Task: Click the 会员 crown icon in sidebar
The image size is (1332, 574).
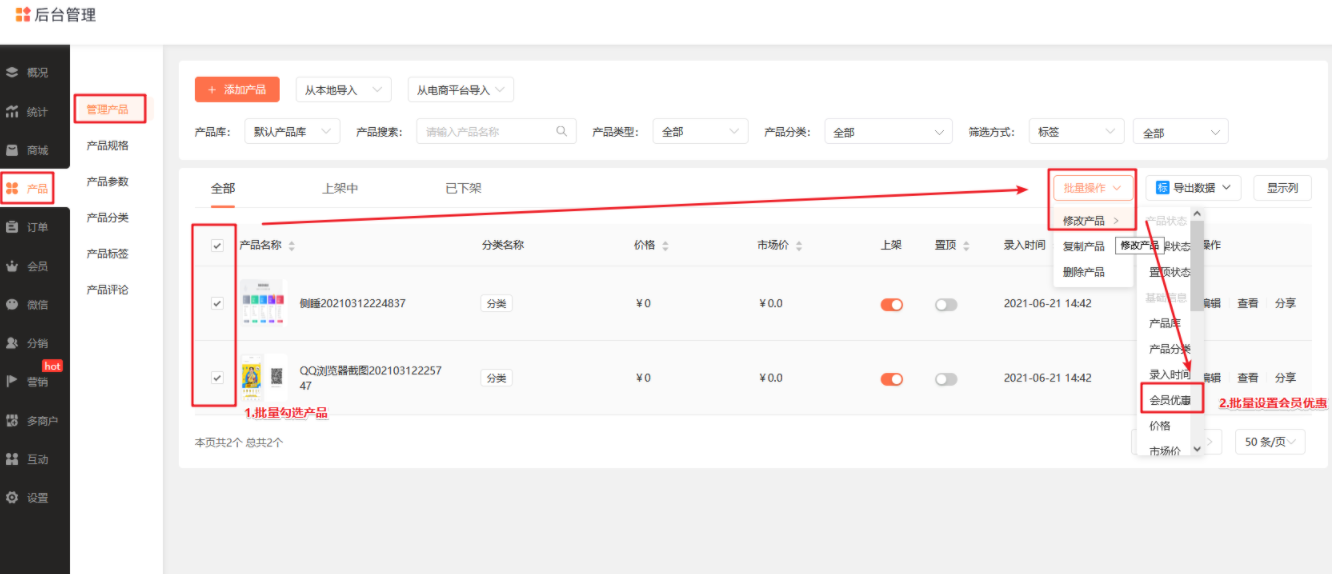Action: tap(12, 266)
